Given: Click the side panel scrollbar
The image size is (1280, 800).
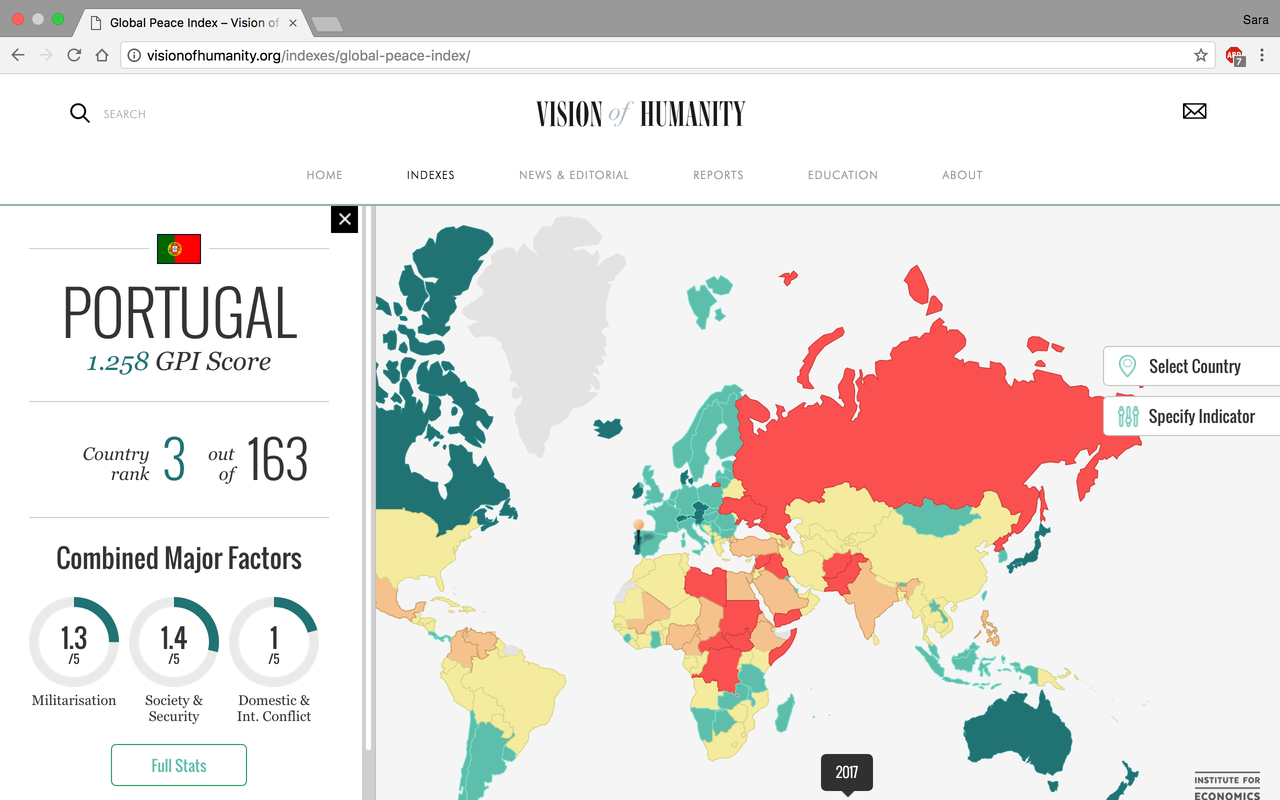Looking at the screenshot, I should pos(368,479).
